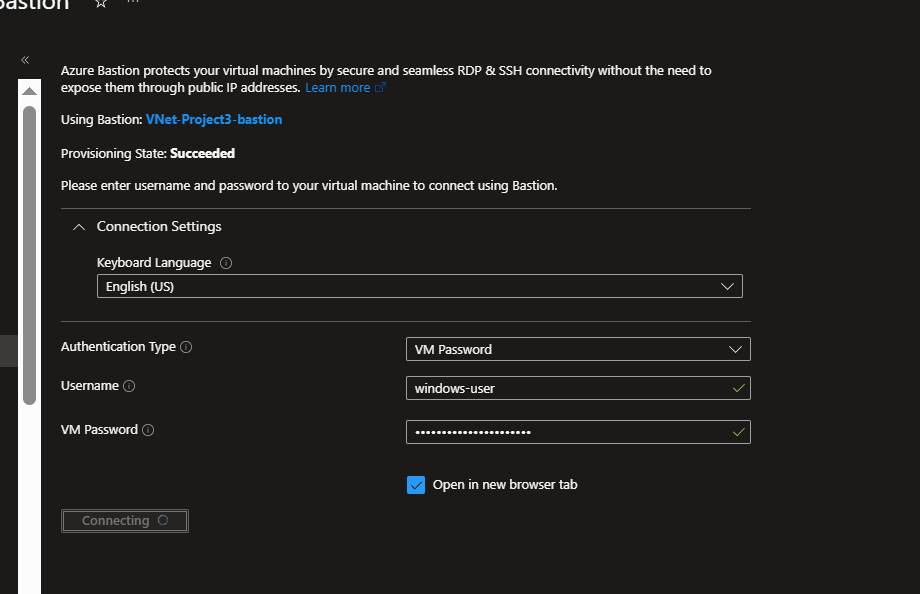Click the VM Password info icon
The height and width of the screenshot is (594, 920).
tap(148, 430)
